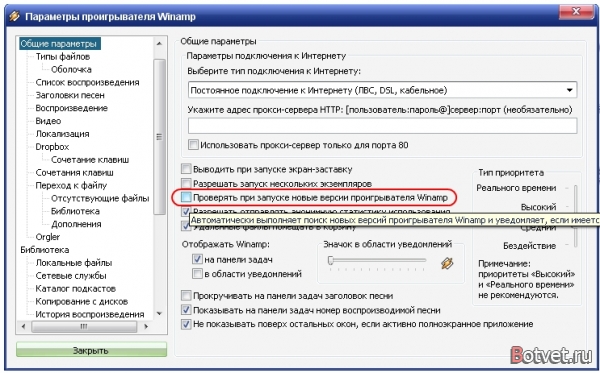
Task: Click the 'Реального времени' priority label
Action: [x=516, y=188]
